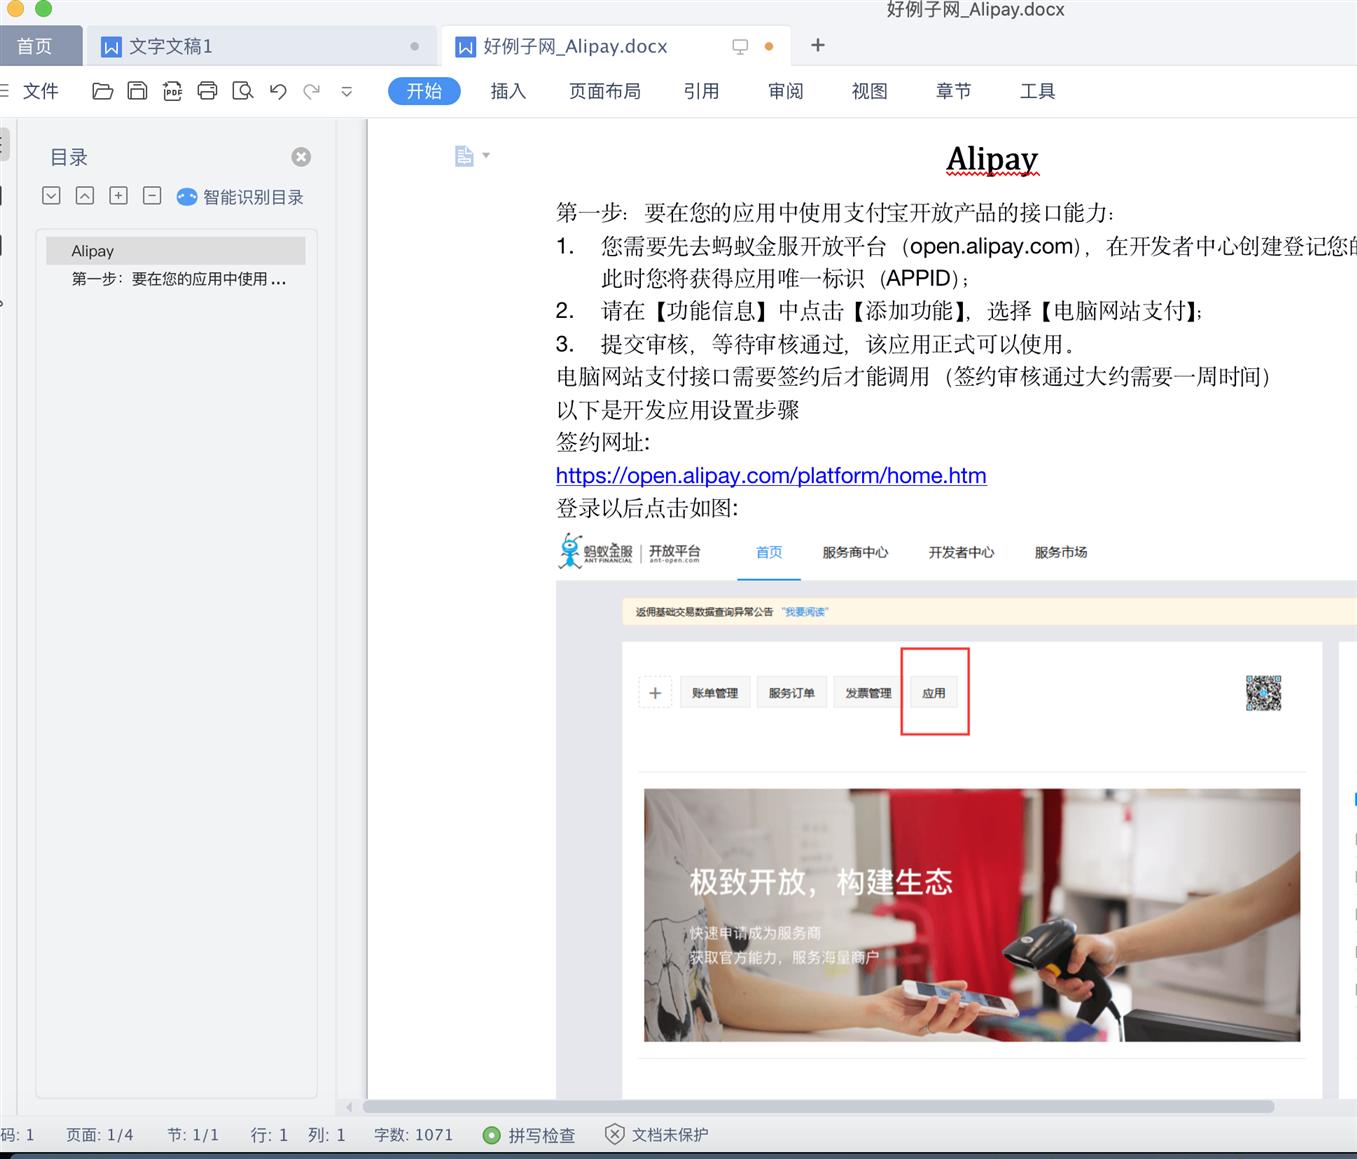Collapse all outline levels icon in 目录 pane
Viewport: 1357px width, 1159px height.
pyautogui.click(x=85, y=196)
